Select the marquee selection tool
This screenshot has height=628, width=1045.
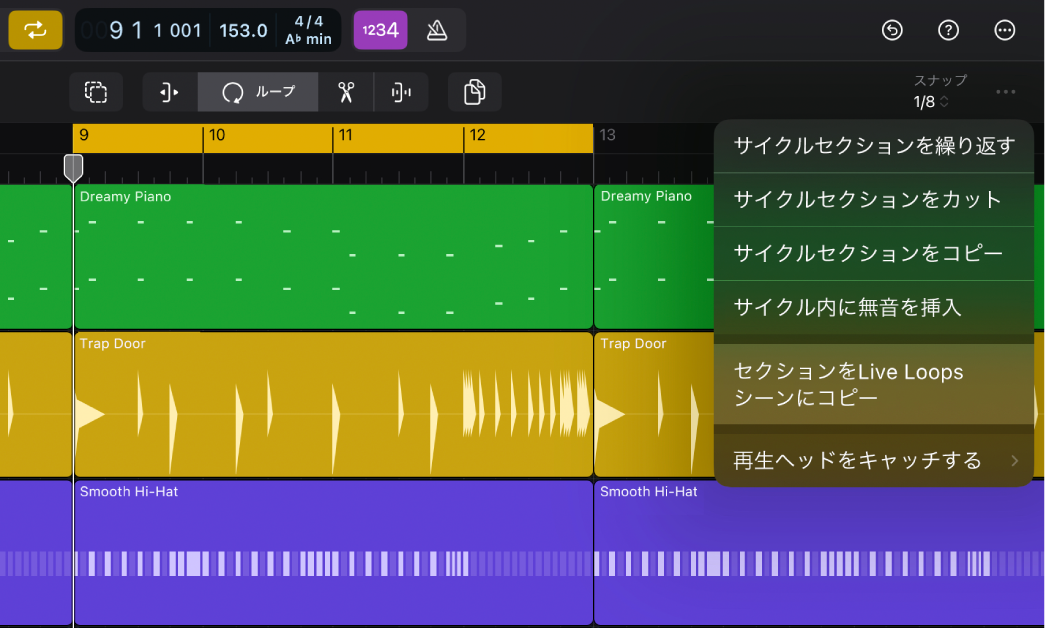(95, 92)
